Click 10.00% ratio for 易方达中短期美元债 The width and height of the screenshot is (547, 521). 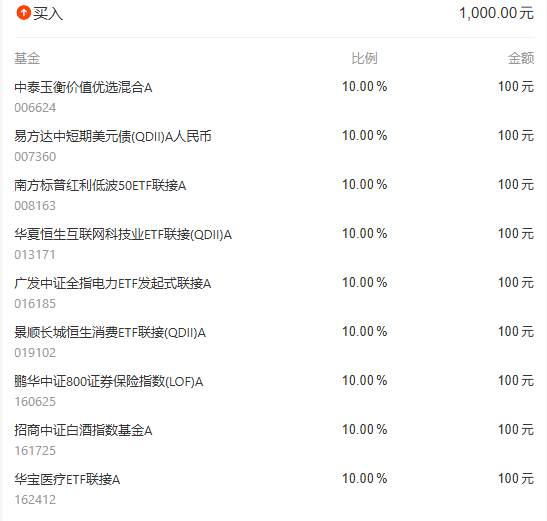[365, 135]
